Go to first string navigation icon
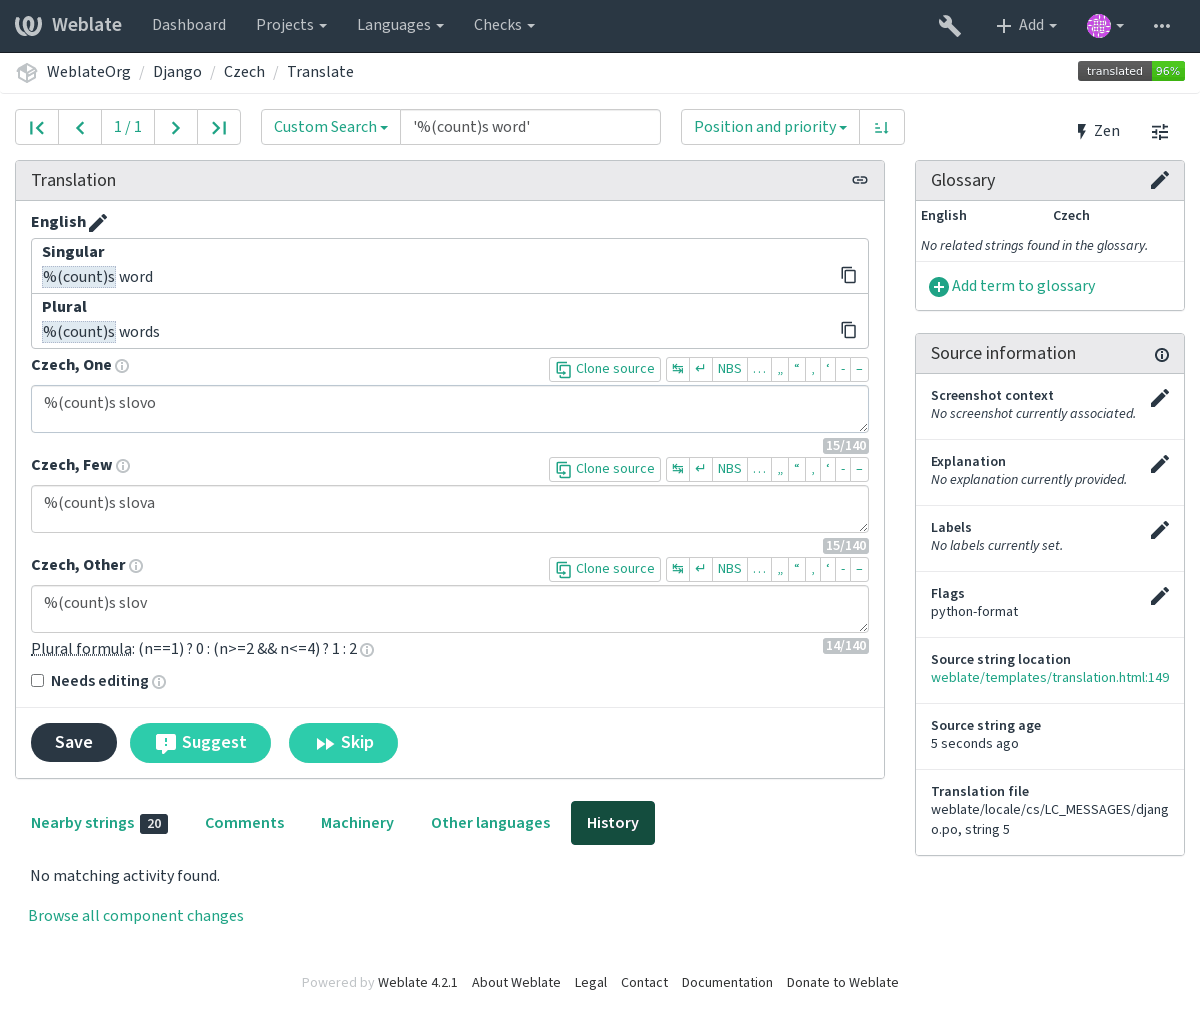The height and width of the screenshot is (1016, 1200). click(37, 127)
